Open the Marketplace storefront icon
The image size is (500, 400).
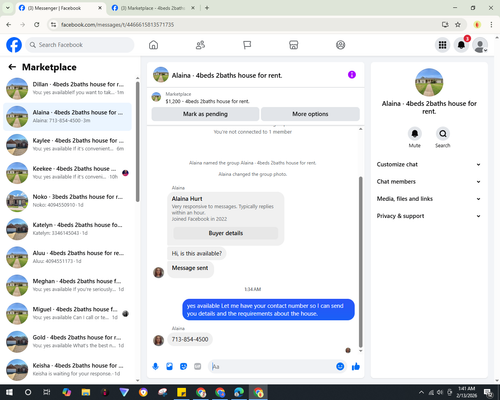(294, 45)
